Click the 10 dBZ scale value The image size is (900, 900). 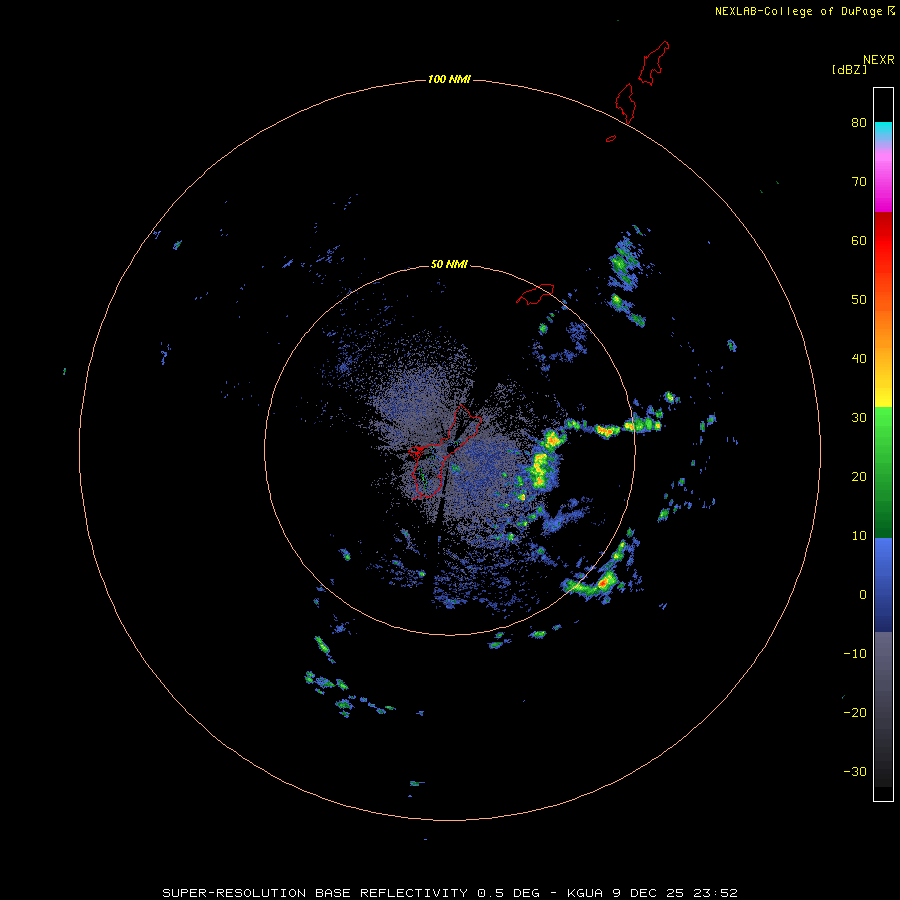pyautogui.click(x=859, y=536)
